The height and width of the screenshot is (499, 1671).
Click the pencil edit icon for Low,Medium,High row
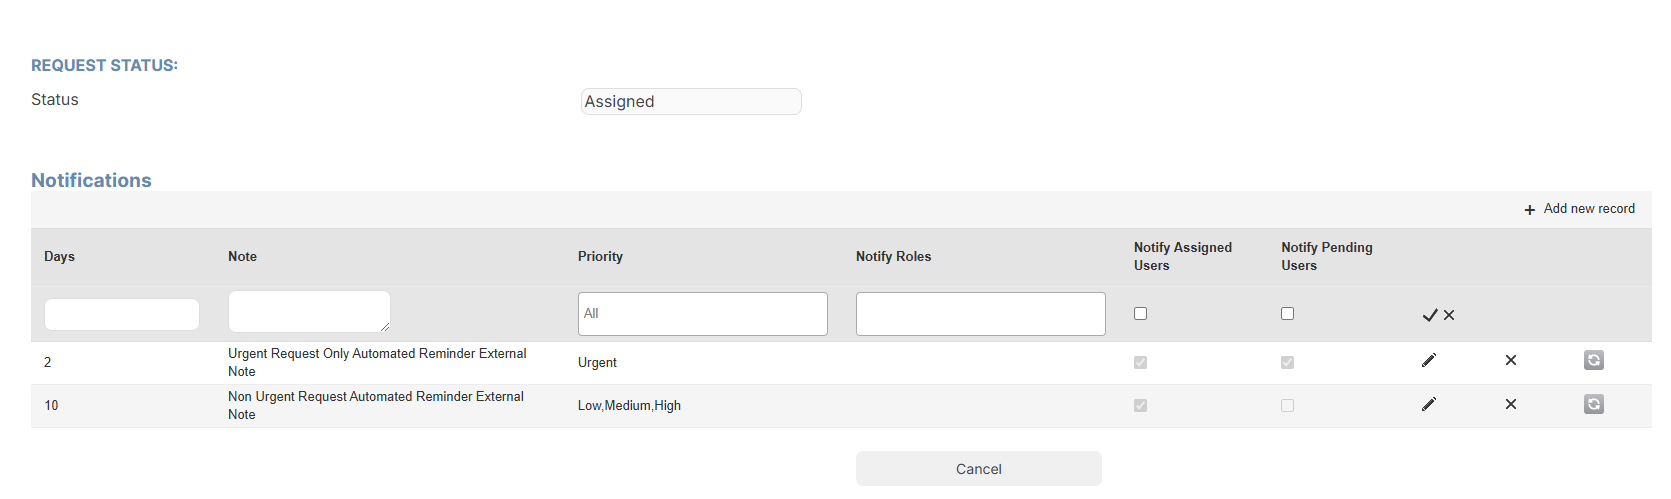(1429, 404)
